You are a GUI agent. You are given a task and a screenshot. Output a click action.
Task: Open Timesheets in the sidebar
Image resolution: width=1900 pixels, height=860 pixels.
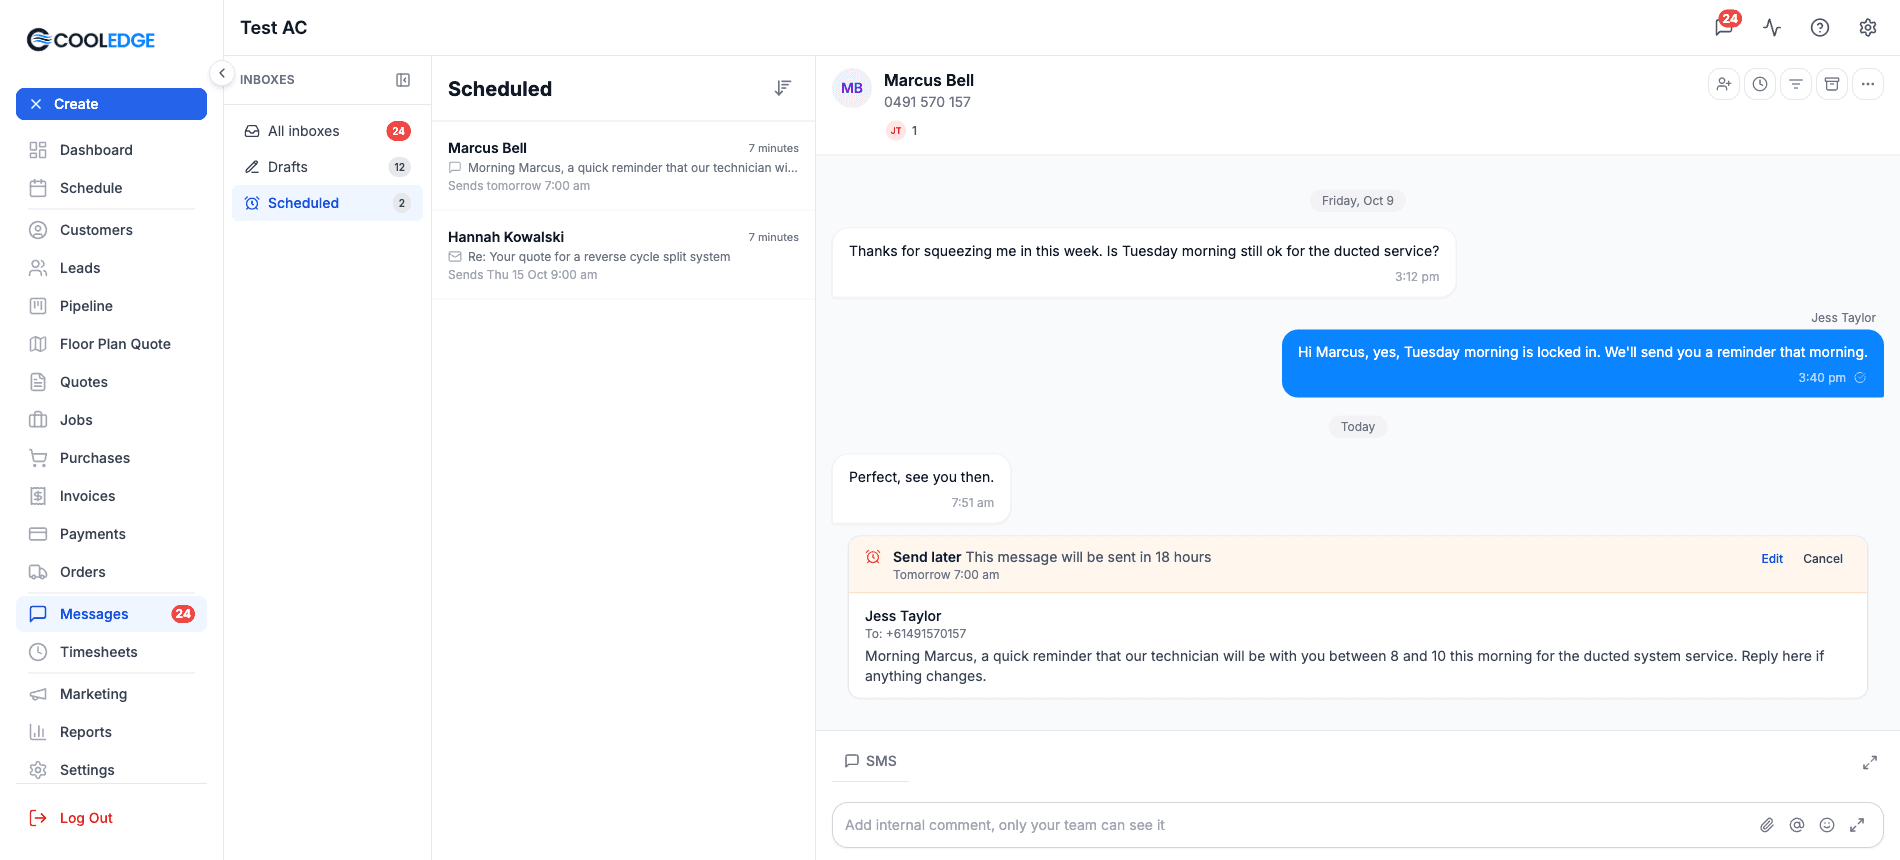111,652
